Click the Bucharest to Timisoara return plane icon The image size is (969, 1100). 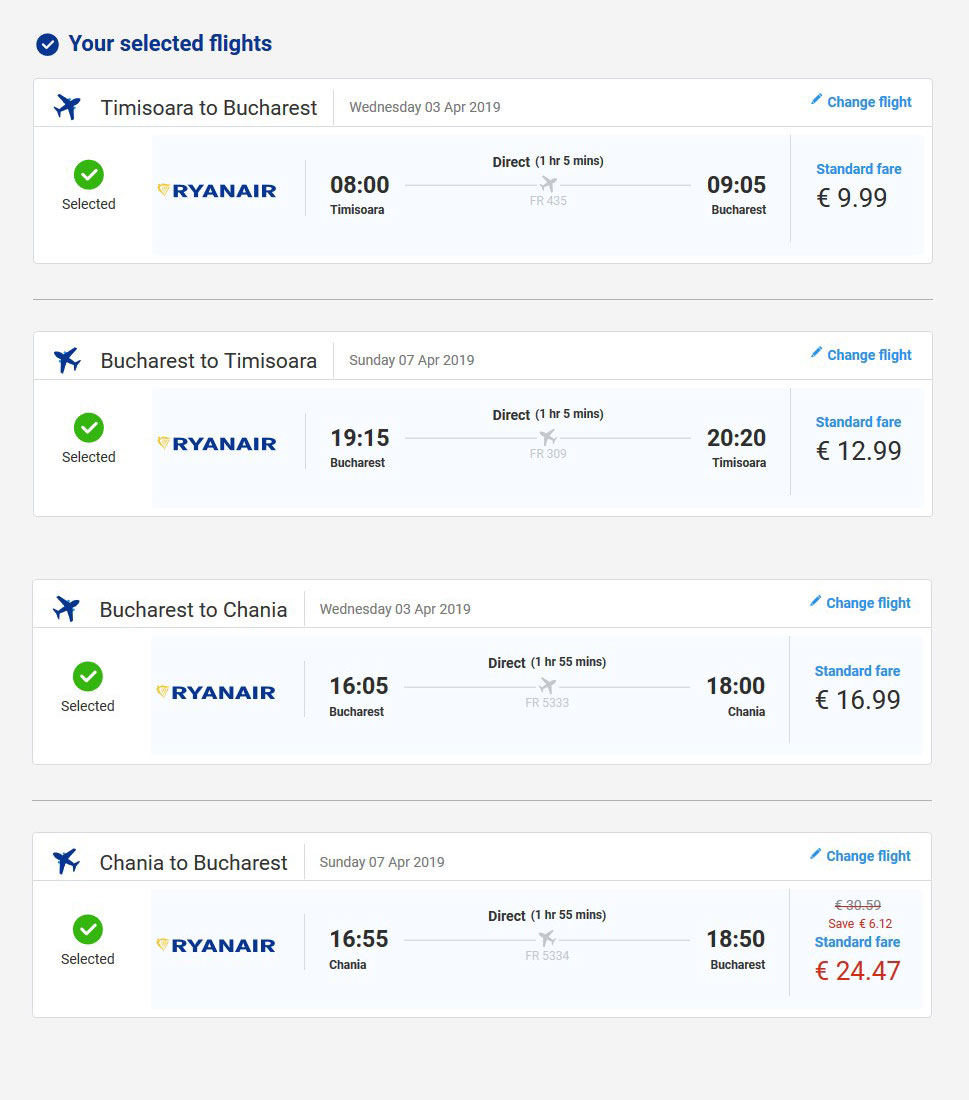(x=67, y=360)
